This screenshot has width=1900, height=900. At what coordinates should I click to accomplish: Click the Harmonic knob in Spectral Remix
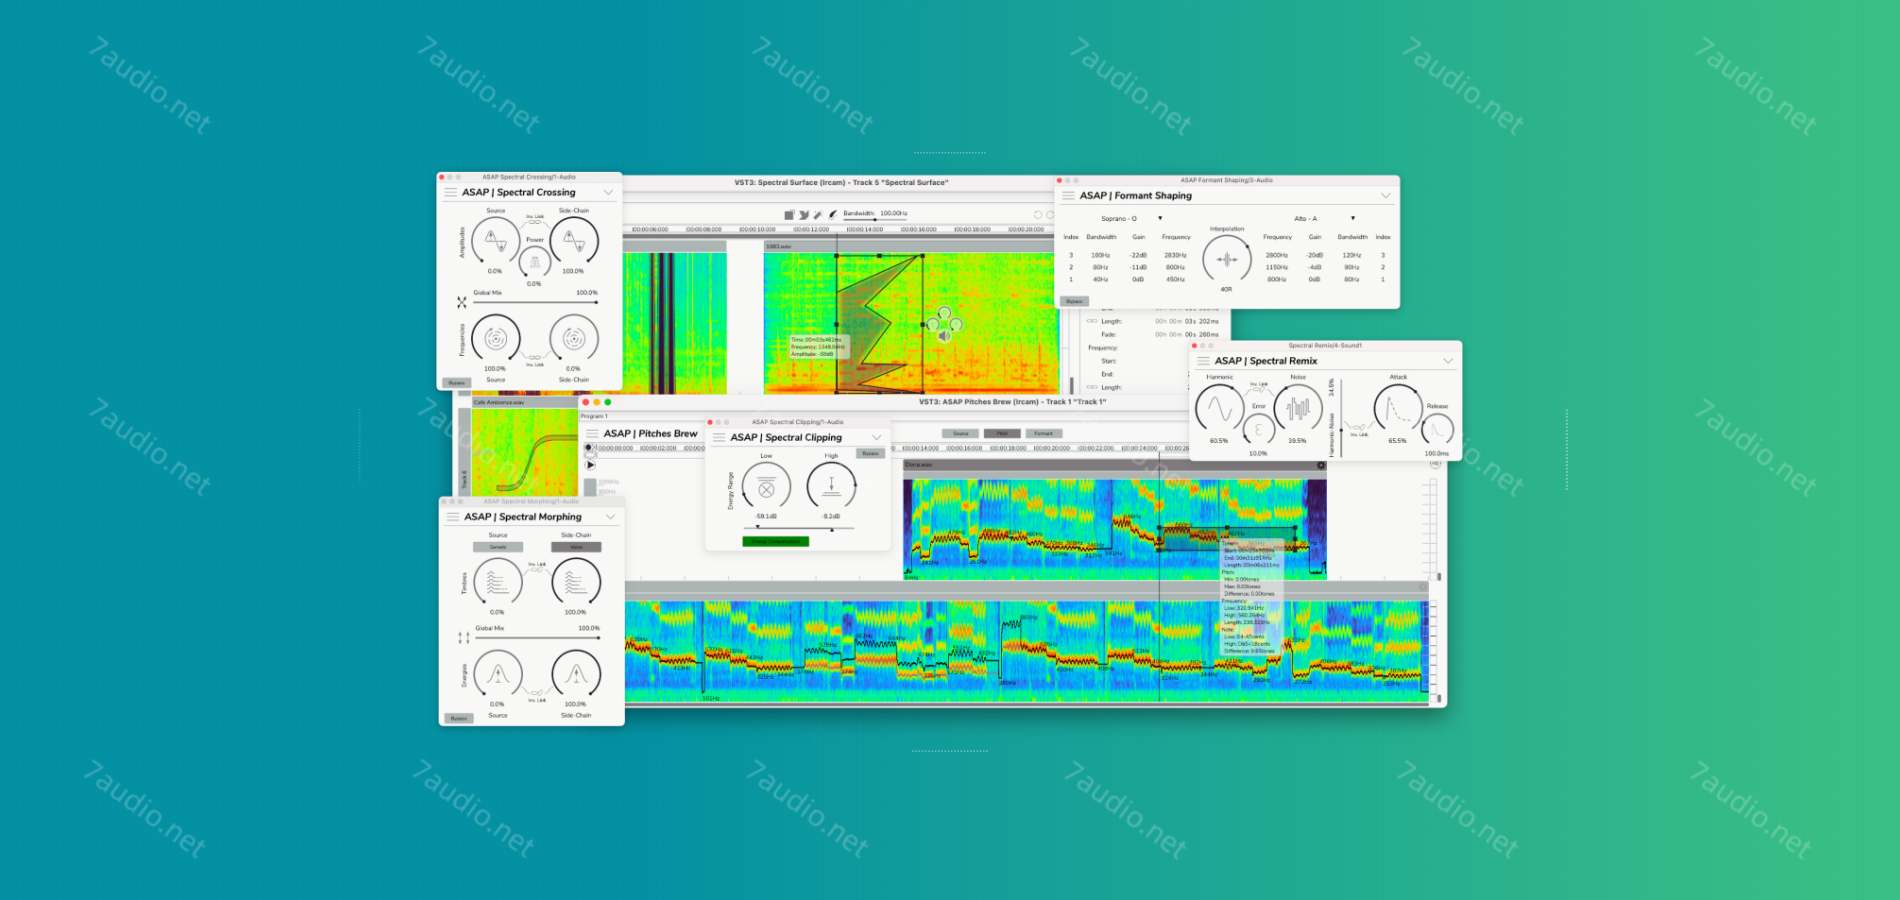(x=1219, y=408)
